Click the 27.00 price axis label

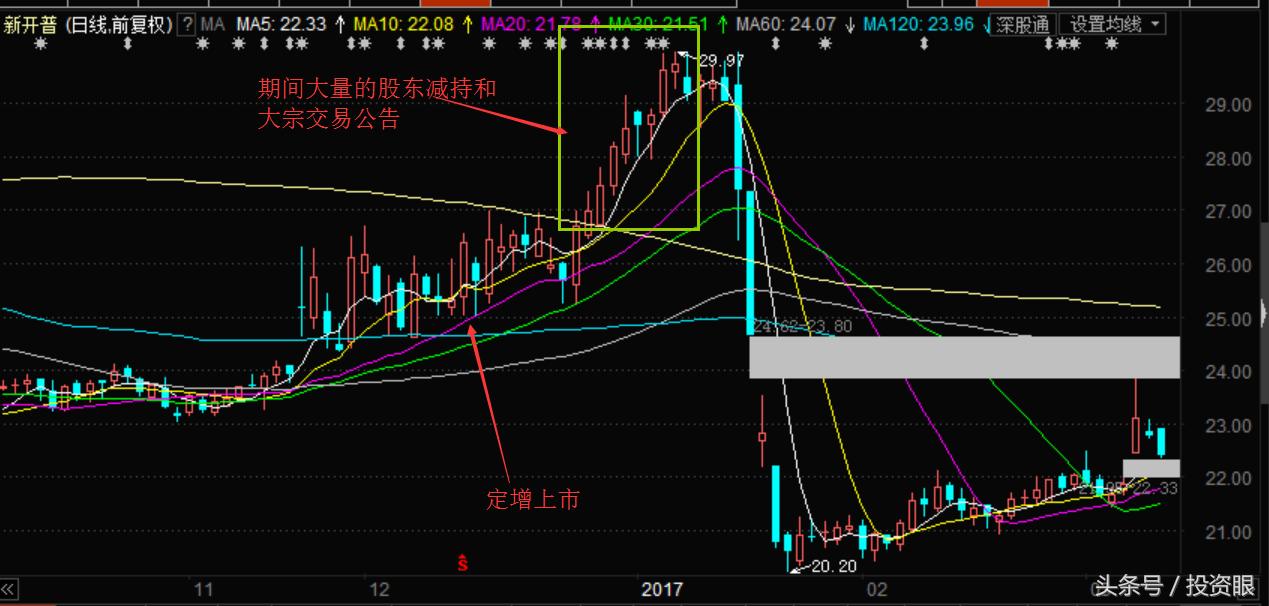pos(1227,212)
